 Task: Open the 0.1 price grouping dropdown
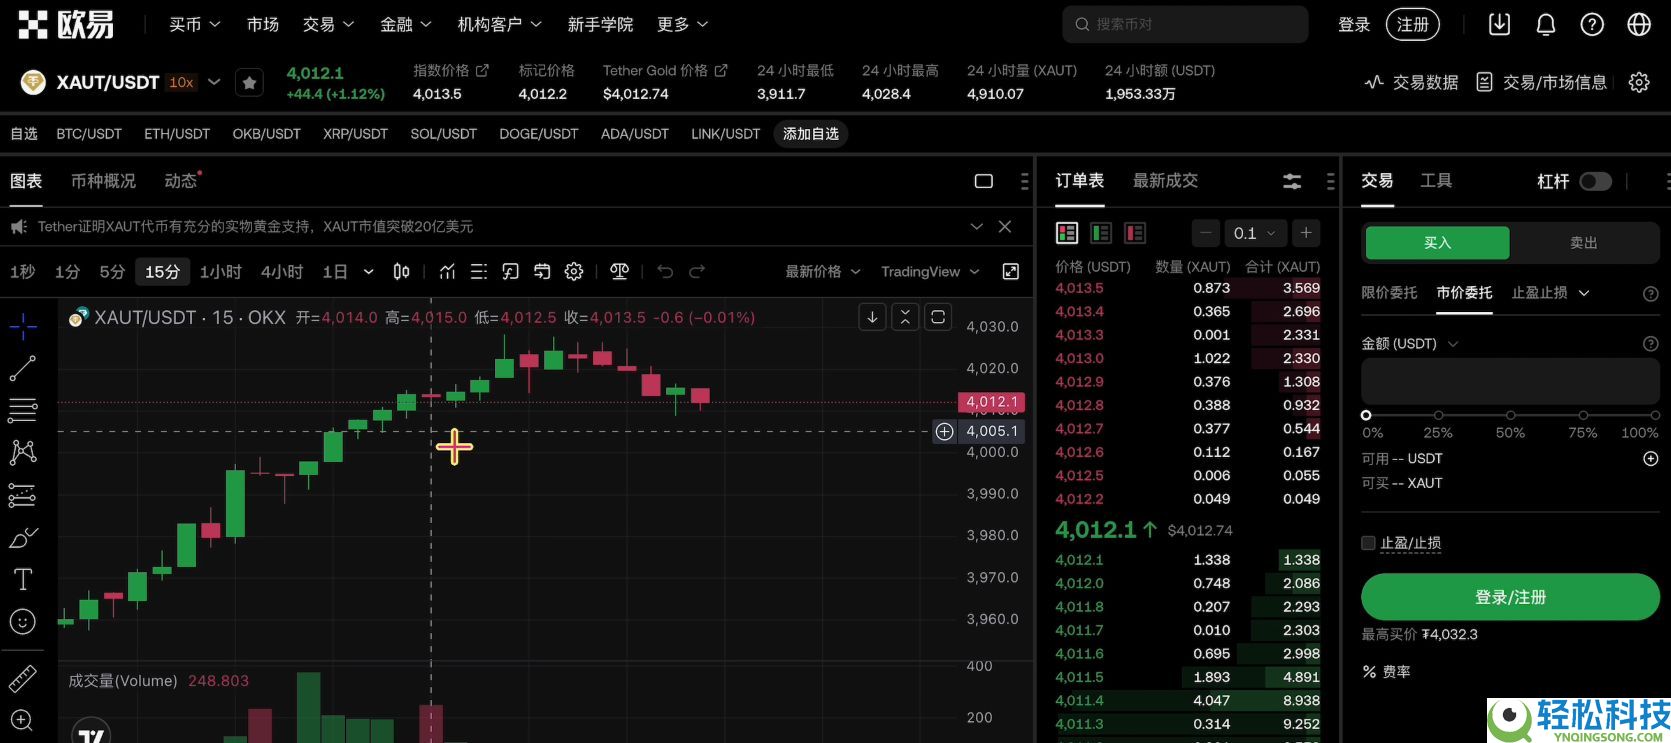pyautogui.click(x=1254, y=233)
